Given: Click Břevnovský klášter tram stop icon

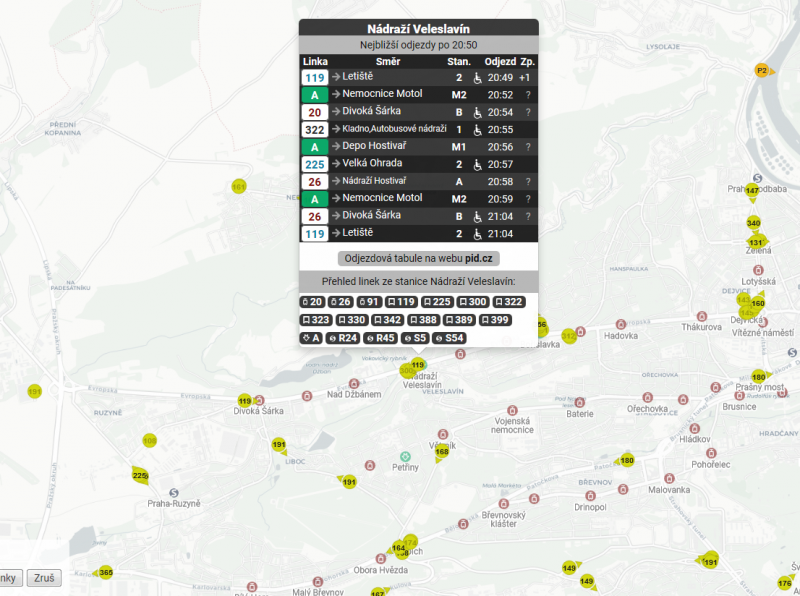Looking at the screenshot, I should pyautogui.click(x=504, y=504).
